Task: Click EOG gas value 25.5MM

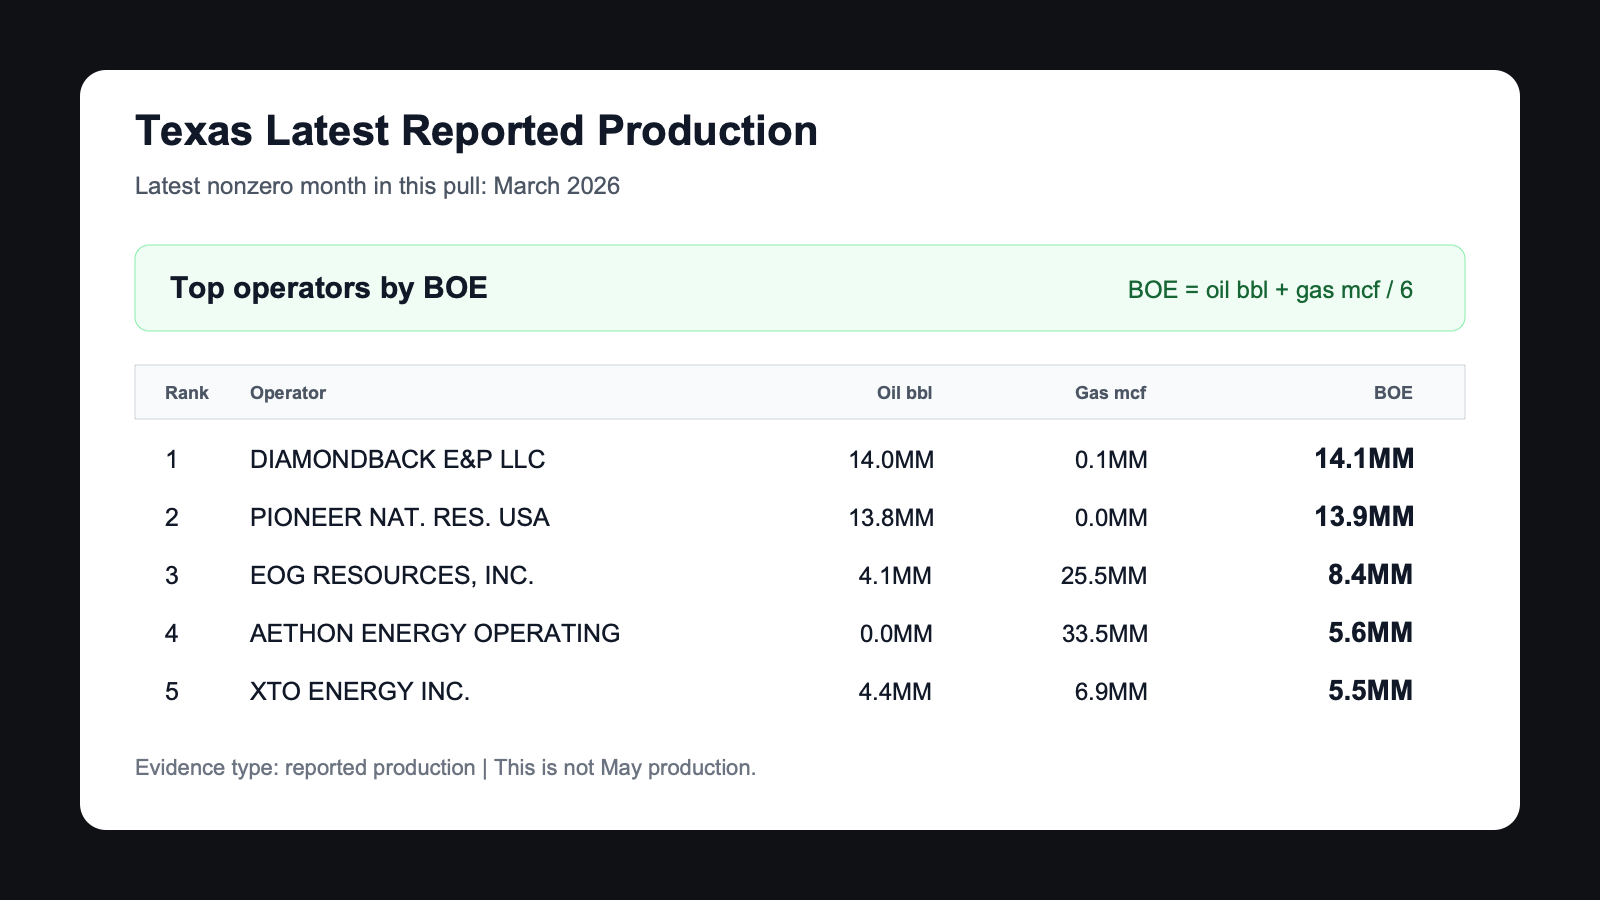Action: click(x=1104, y=576)
